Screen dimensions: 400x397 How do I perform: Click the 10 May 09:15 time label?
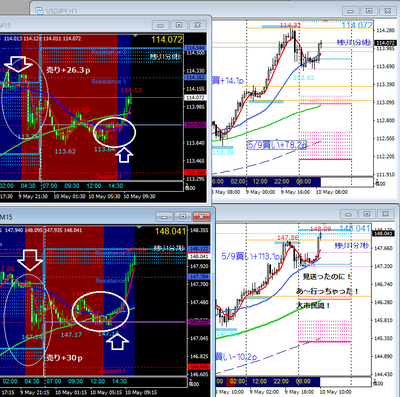[141, 392]
